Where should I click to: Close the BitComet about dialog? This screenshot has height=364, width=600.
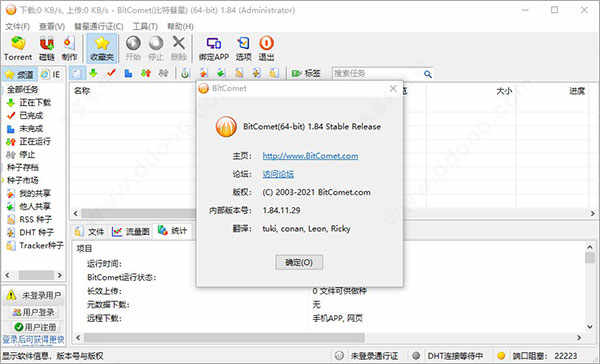pyautogui.click(x=393, y=89)
